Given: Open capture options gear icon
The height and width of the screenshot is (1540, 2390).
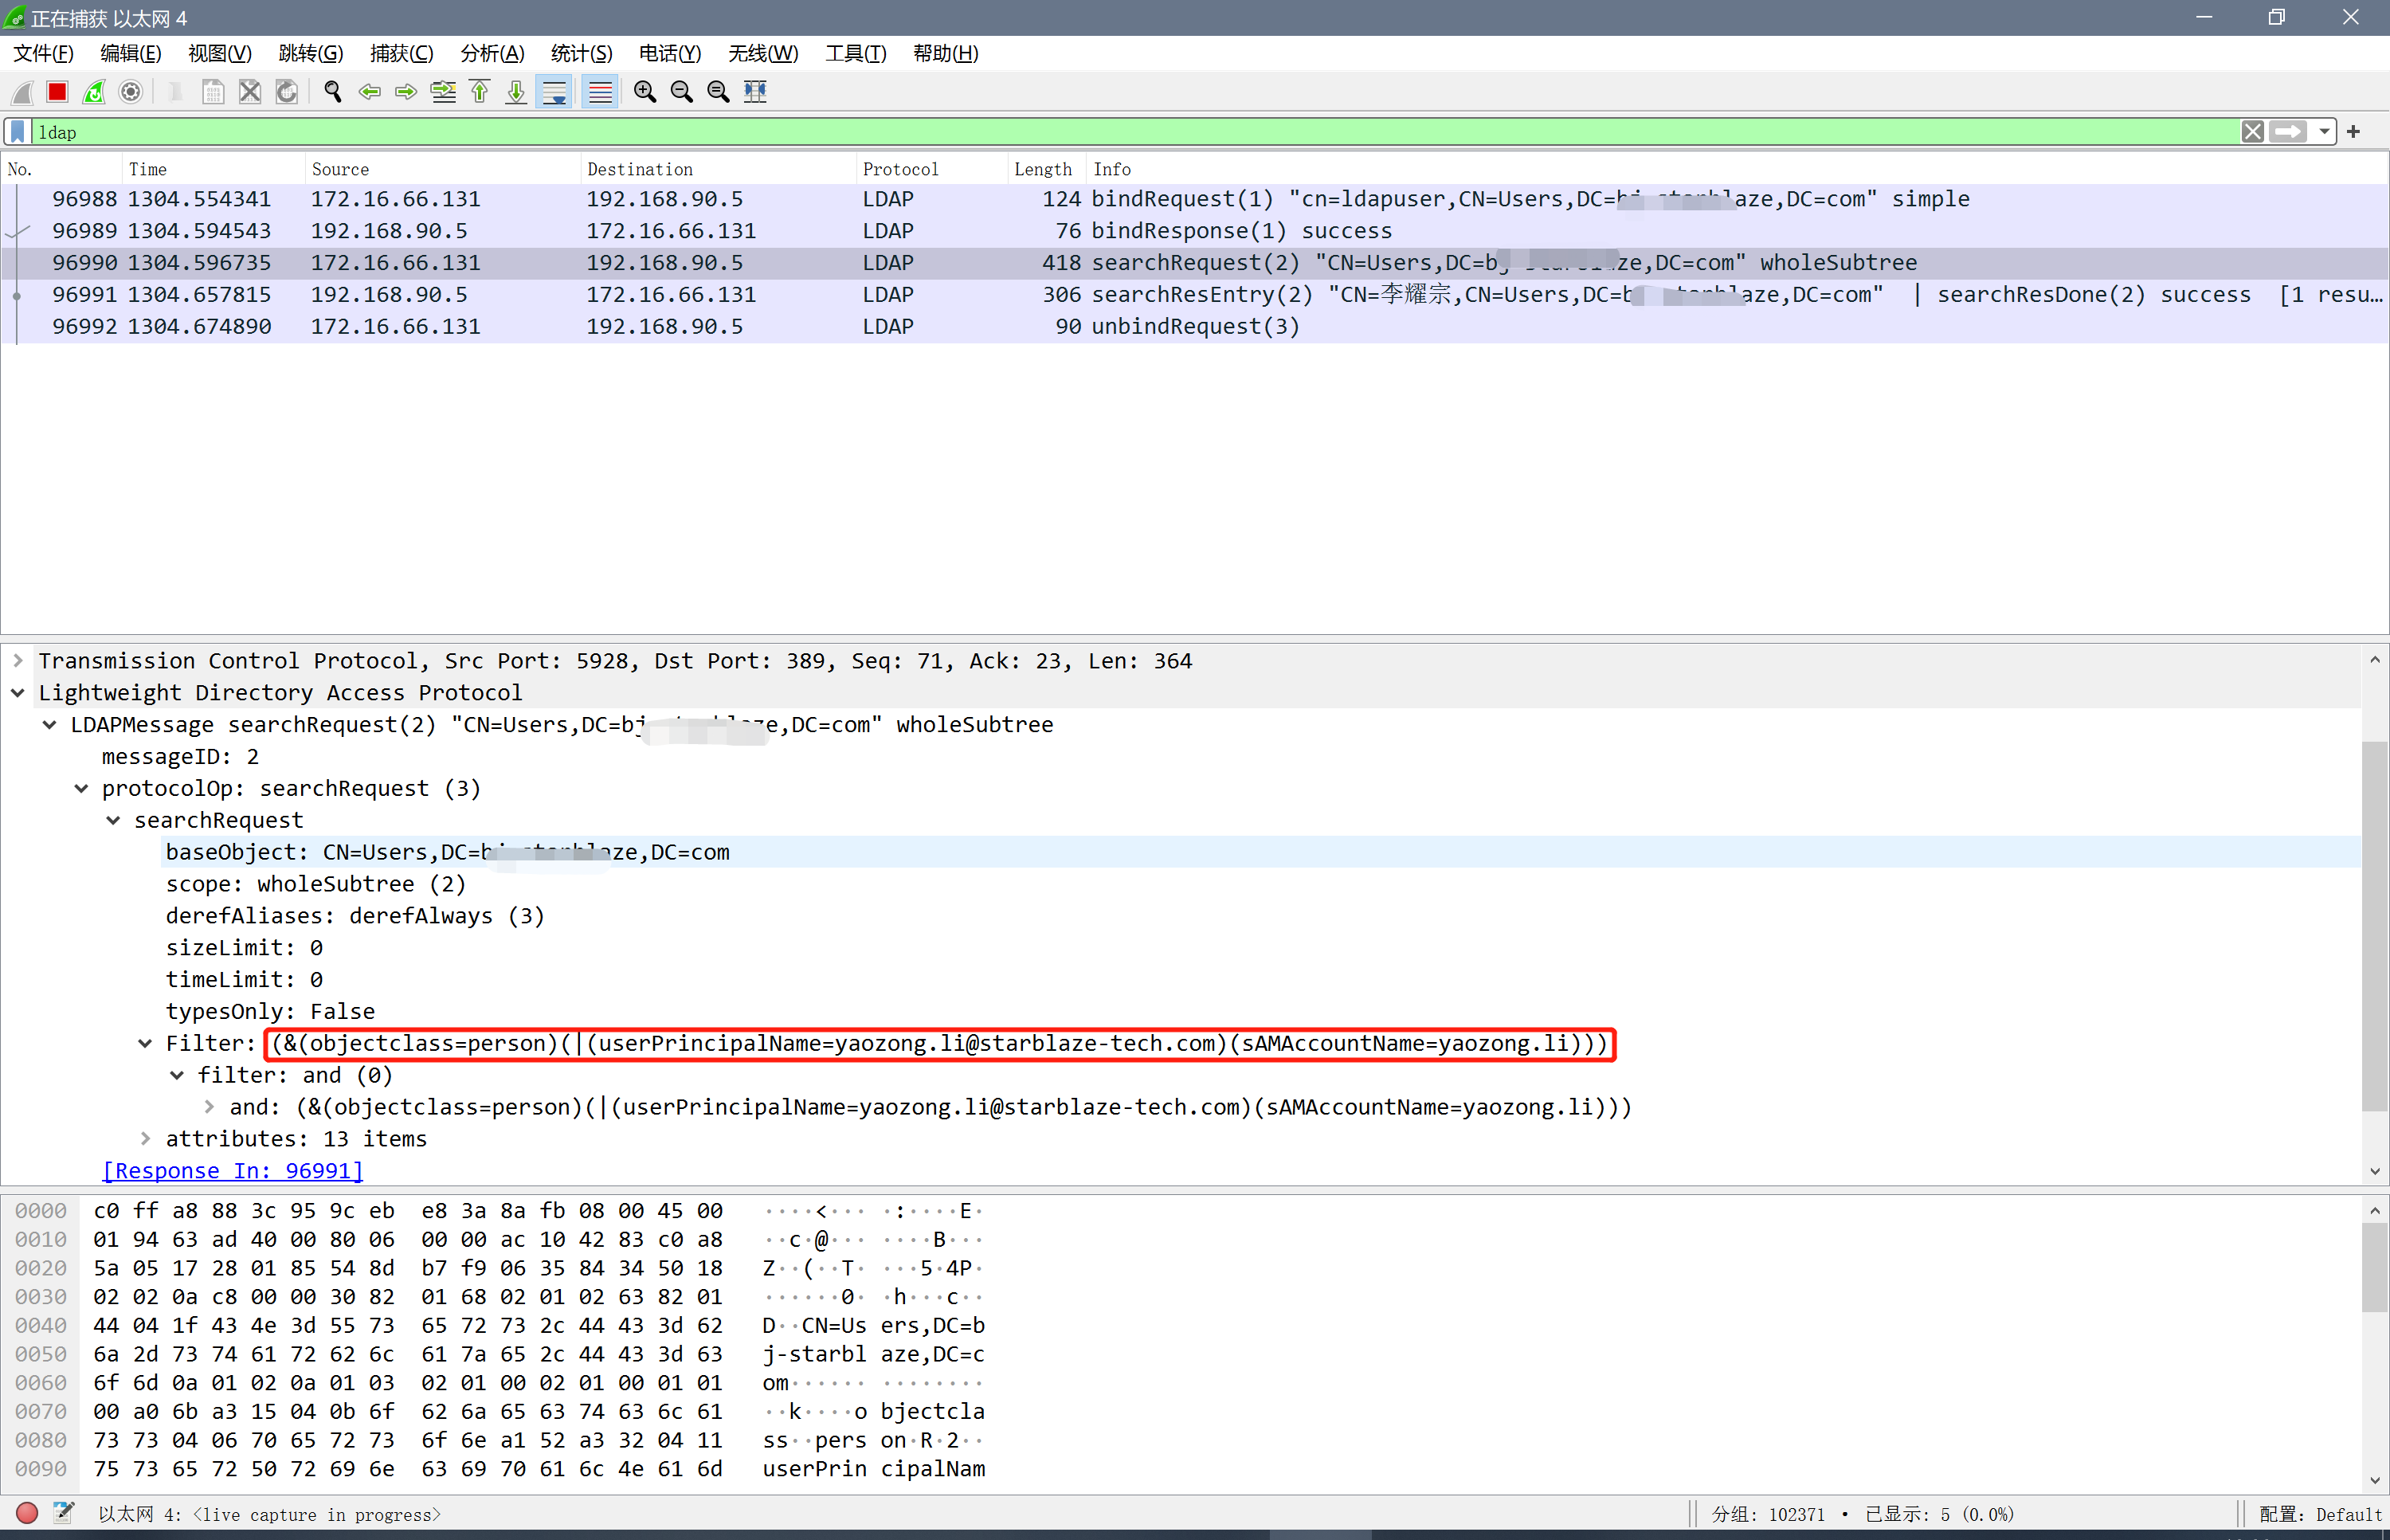Looking at the screenshot, I should pyautogui.click(x=130, y=92).
